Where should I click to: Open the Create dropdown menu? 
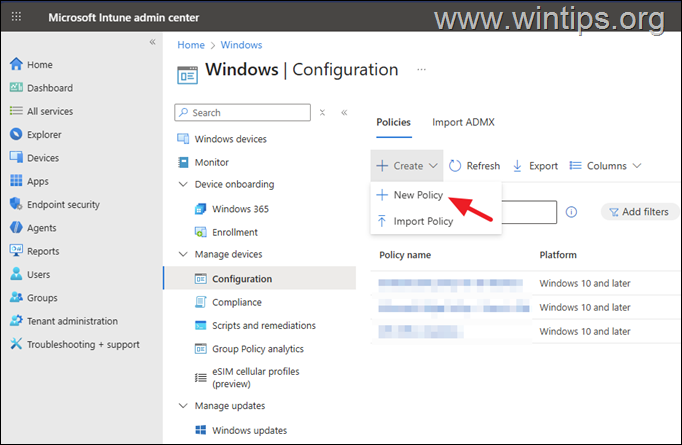[407, 166]
